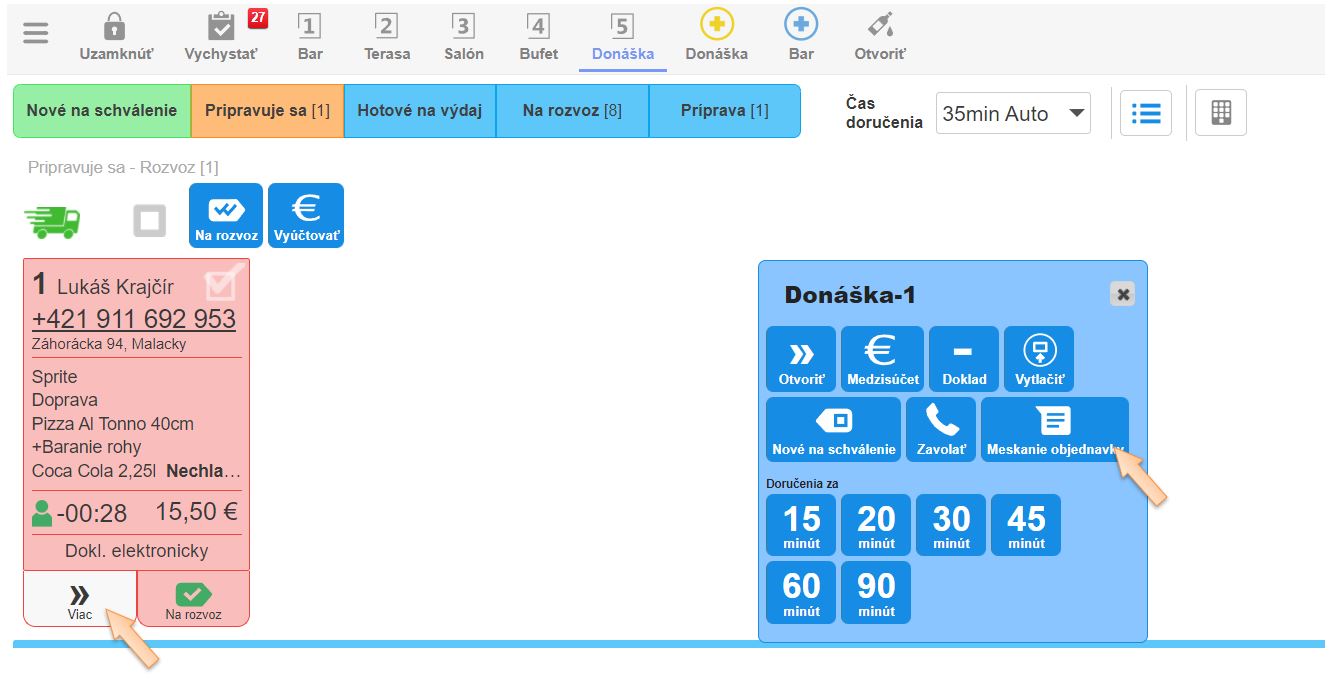The image size is (1337, 690).
Task: Switch to grid view icon
Action: (x=1220, y=113)
